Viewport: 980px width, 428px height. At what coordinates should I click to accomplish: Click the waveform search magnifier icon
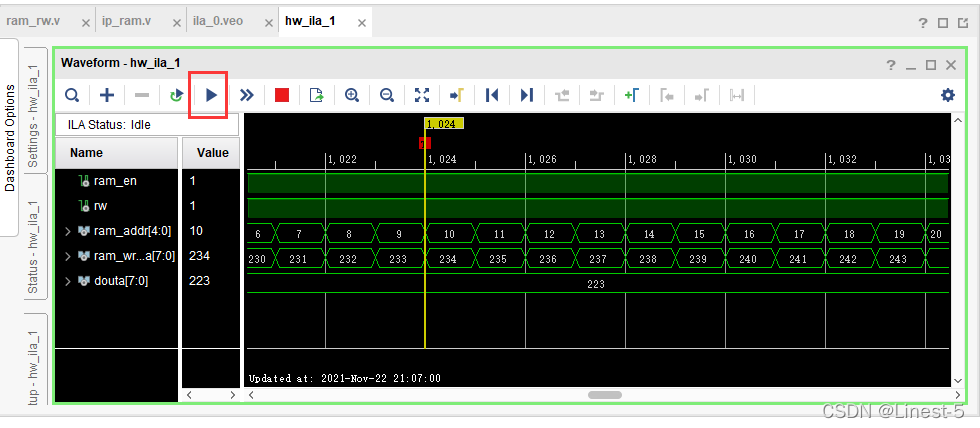(x=72, y=95)
